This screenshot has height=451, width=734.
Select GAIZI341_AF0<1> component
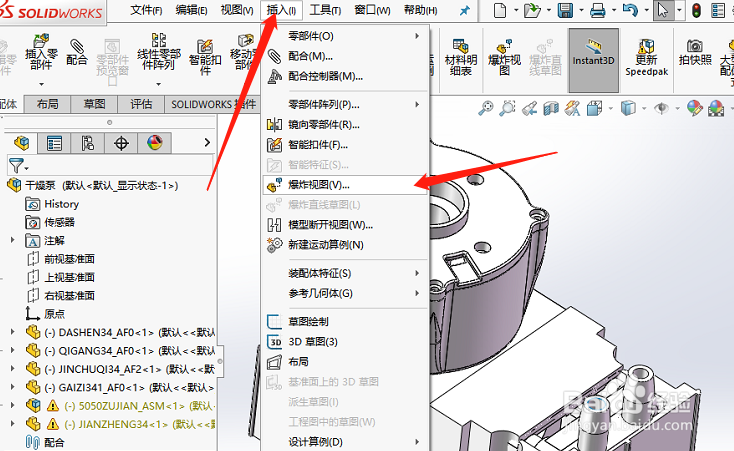129,388
